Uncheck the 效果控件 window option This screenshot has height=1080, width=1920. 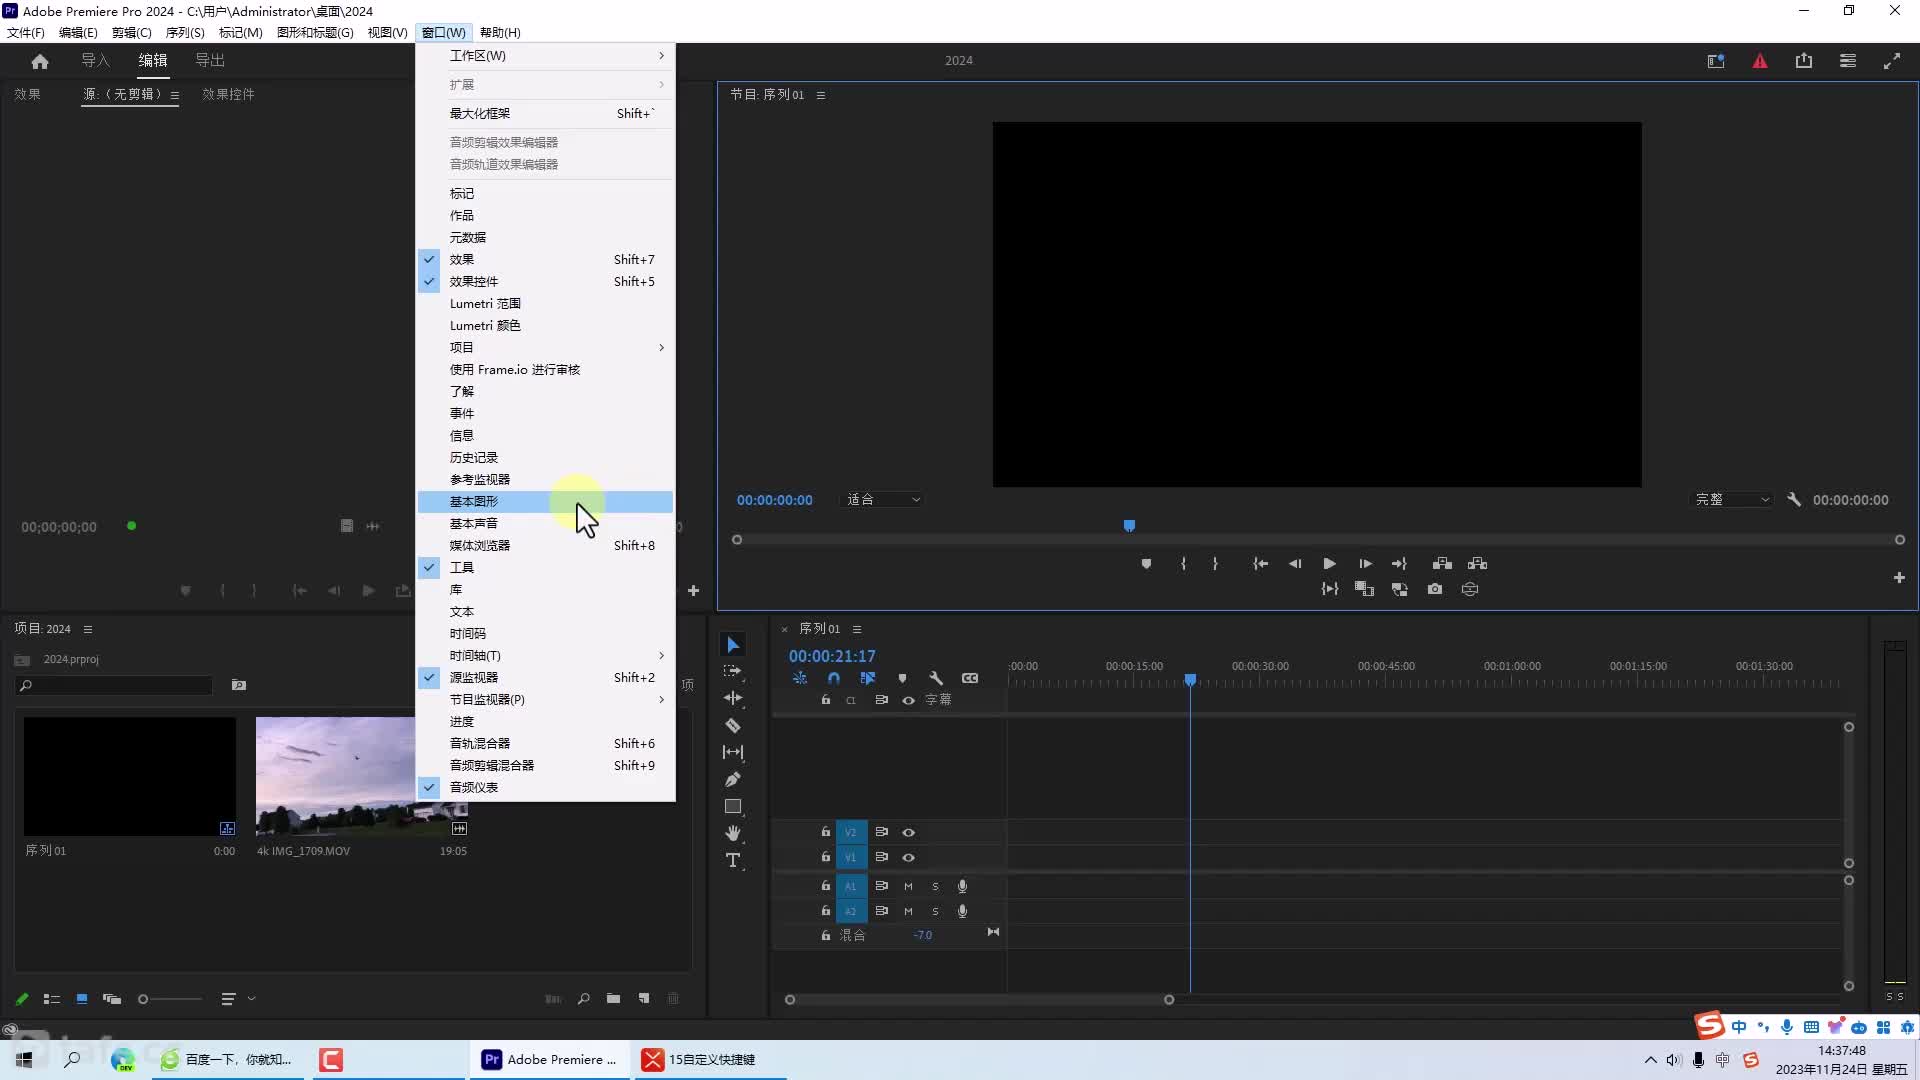(546, 281)
